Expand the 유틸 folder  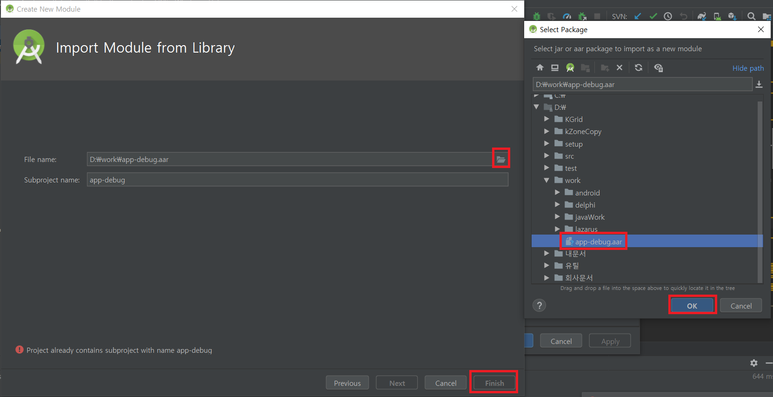(547, 266)
